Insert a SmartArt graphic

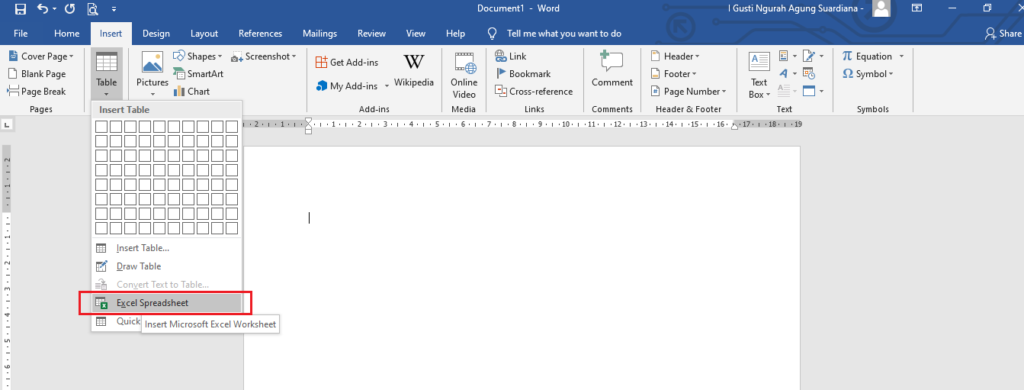pyautogui.click(x=199, y=74)
